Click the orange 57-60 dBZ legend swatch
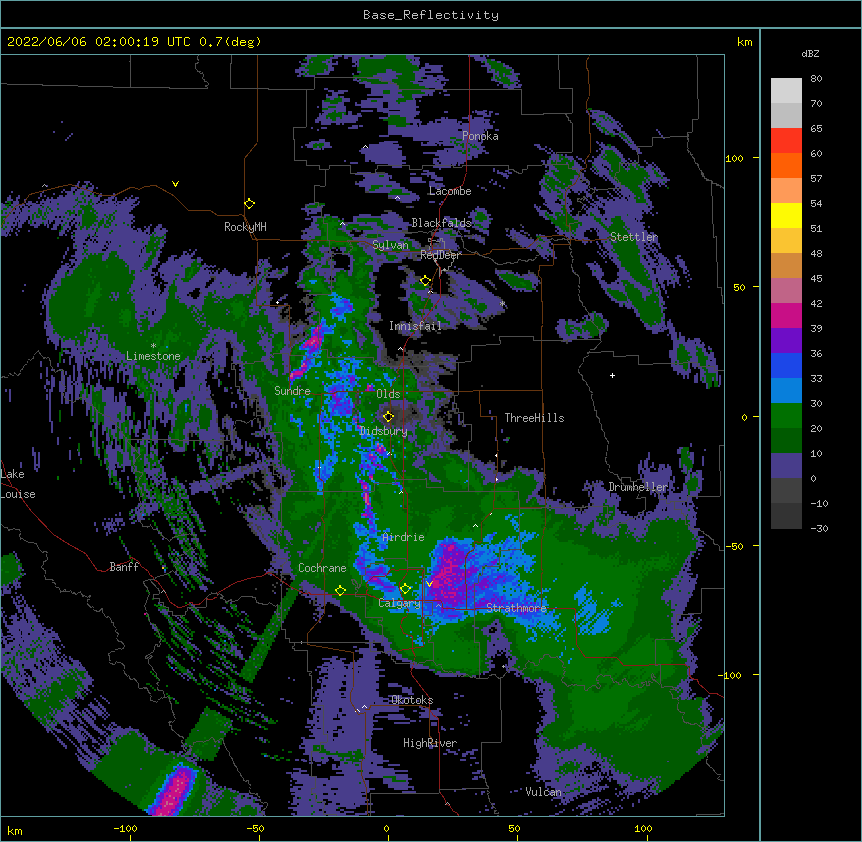Screen dimensions: 862x842 (x=786, y=165)
